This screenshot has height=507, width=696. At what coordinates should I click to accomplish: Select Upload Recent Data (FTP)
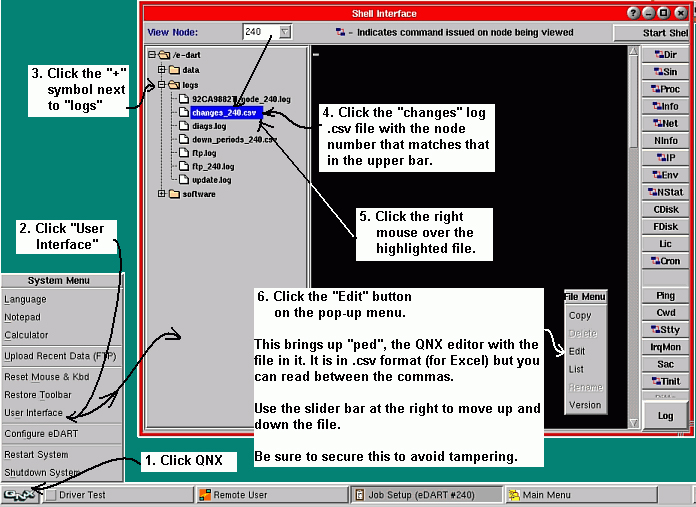[x=60, y=356]
